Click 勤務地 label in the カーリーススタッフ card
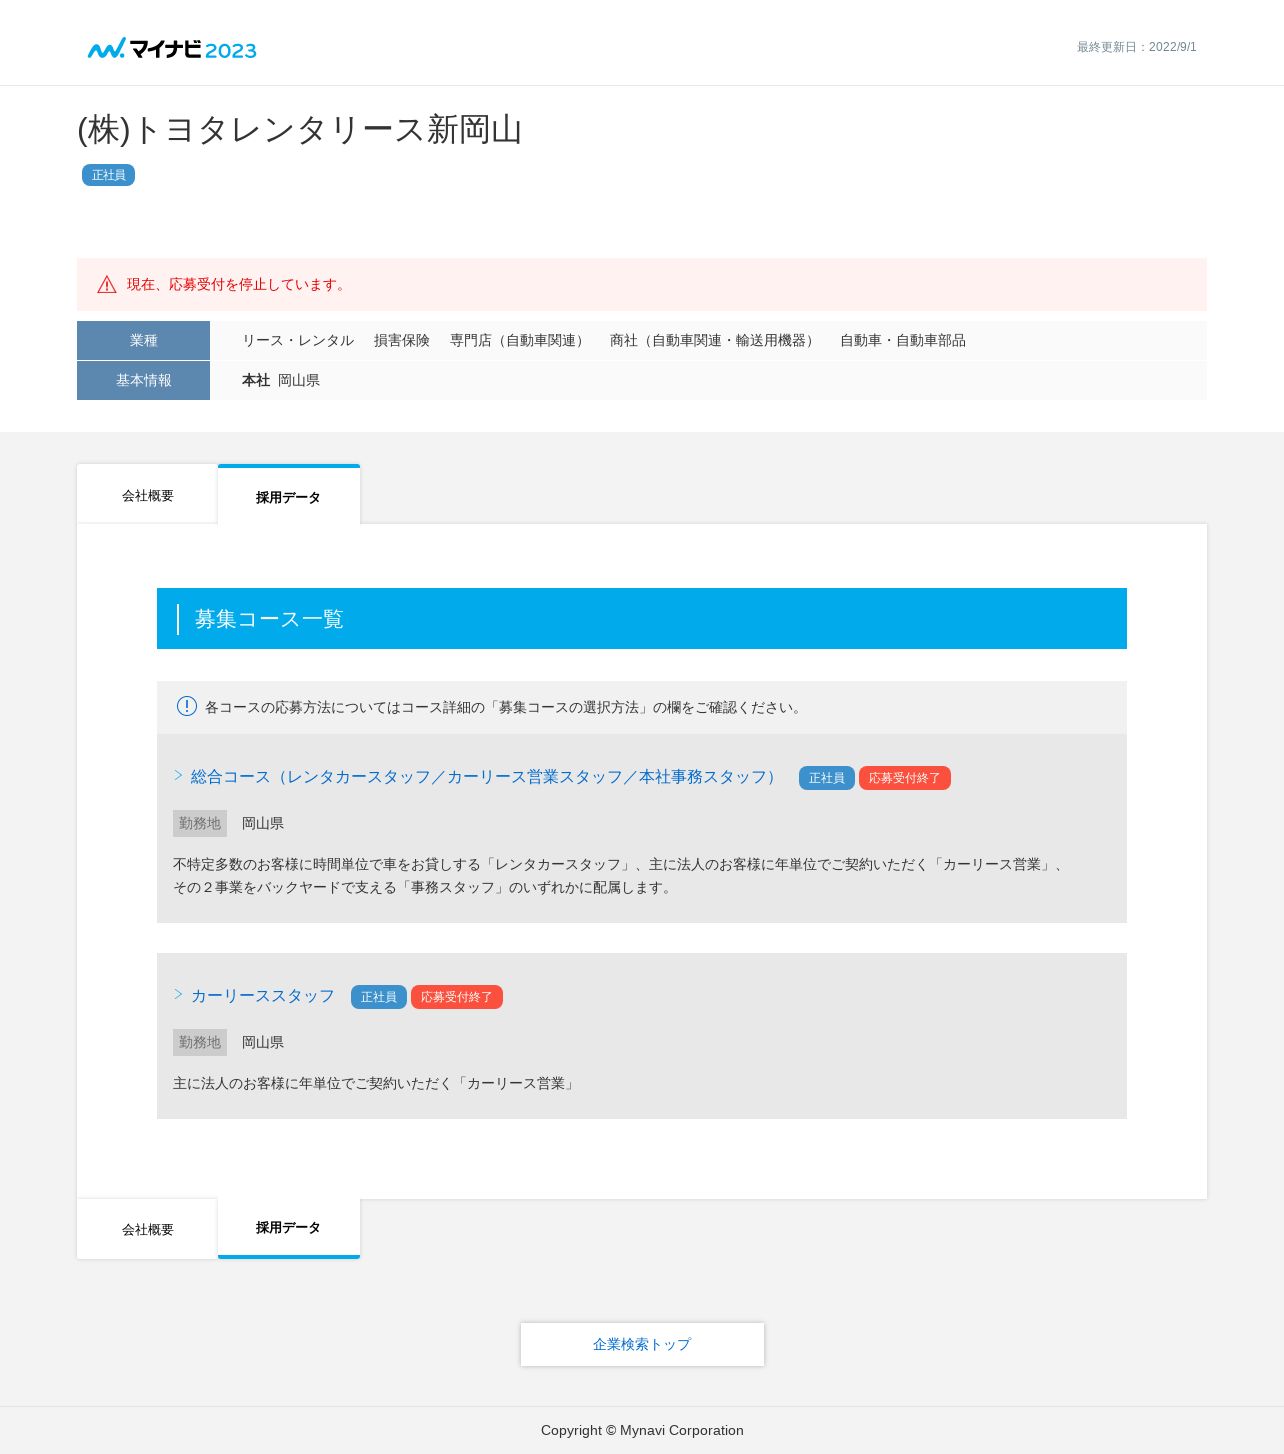This screenshot has height=1454, width=1284. (200, 1042)
